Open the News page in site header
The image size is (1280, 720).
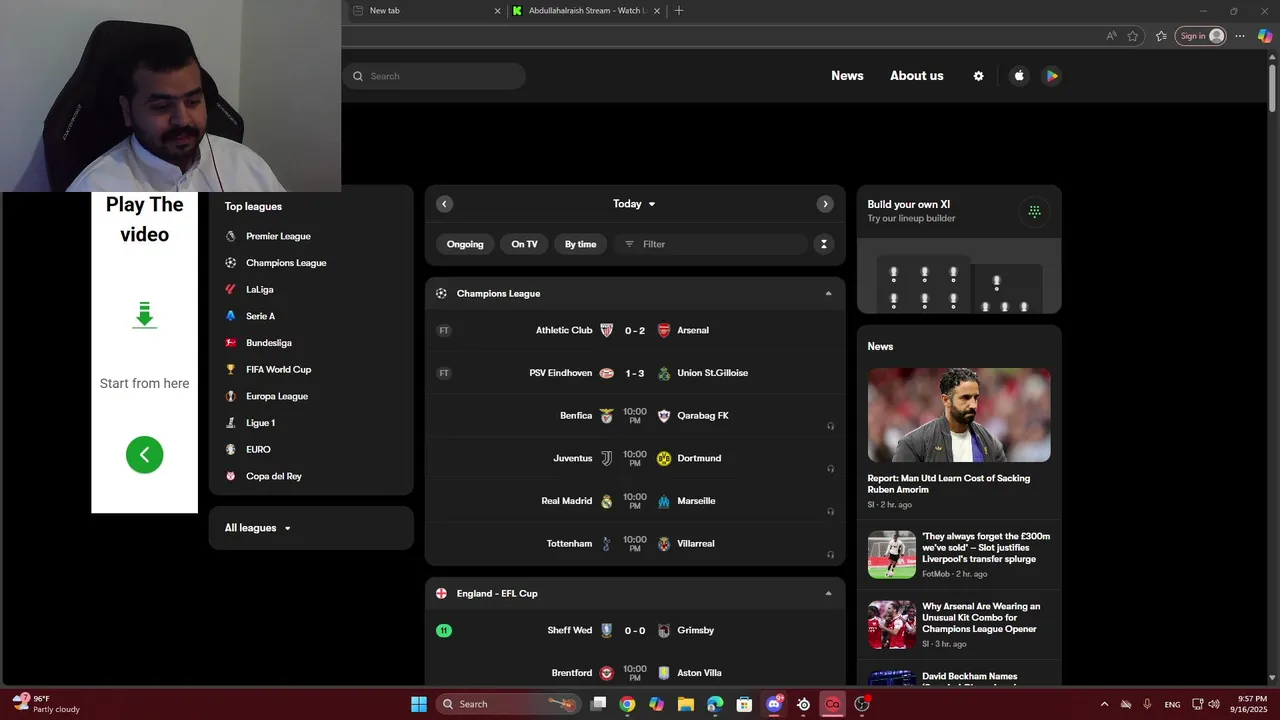pyautogui.click(x=847, y=76)
